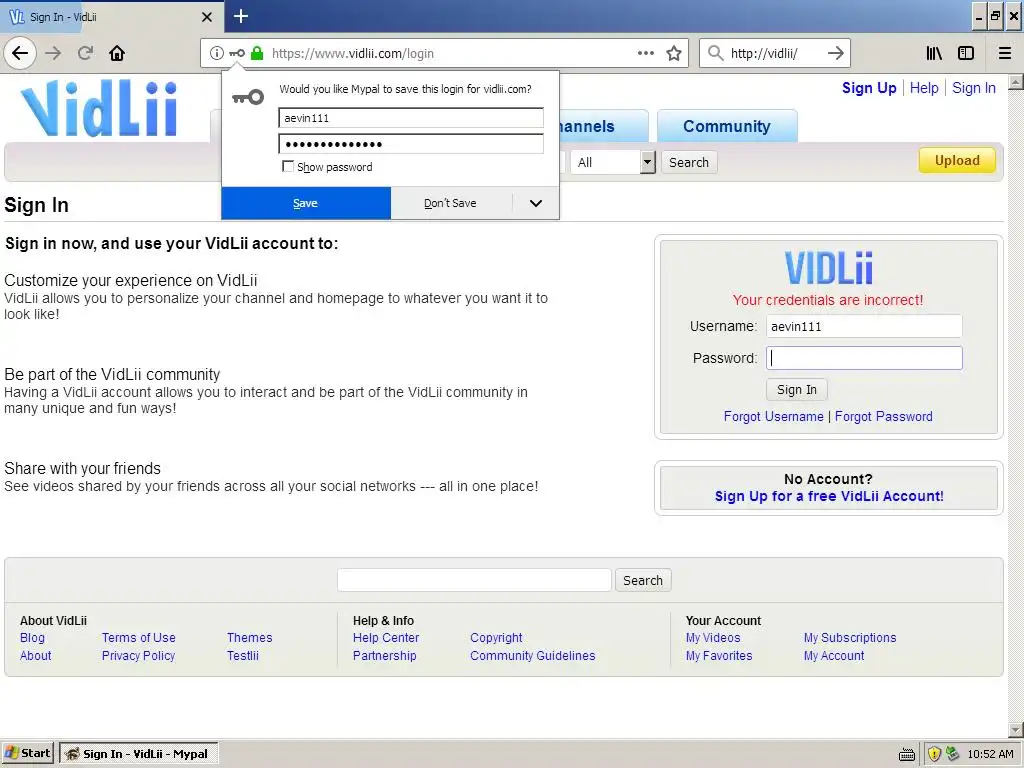Click Sign Up for a free VidLii Account

[829, 496]
